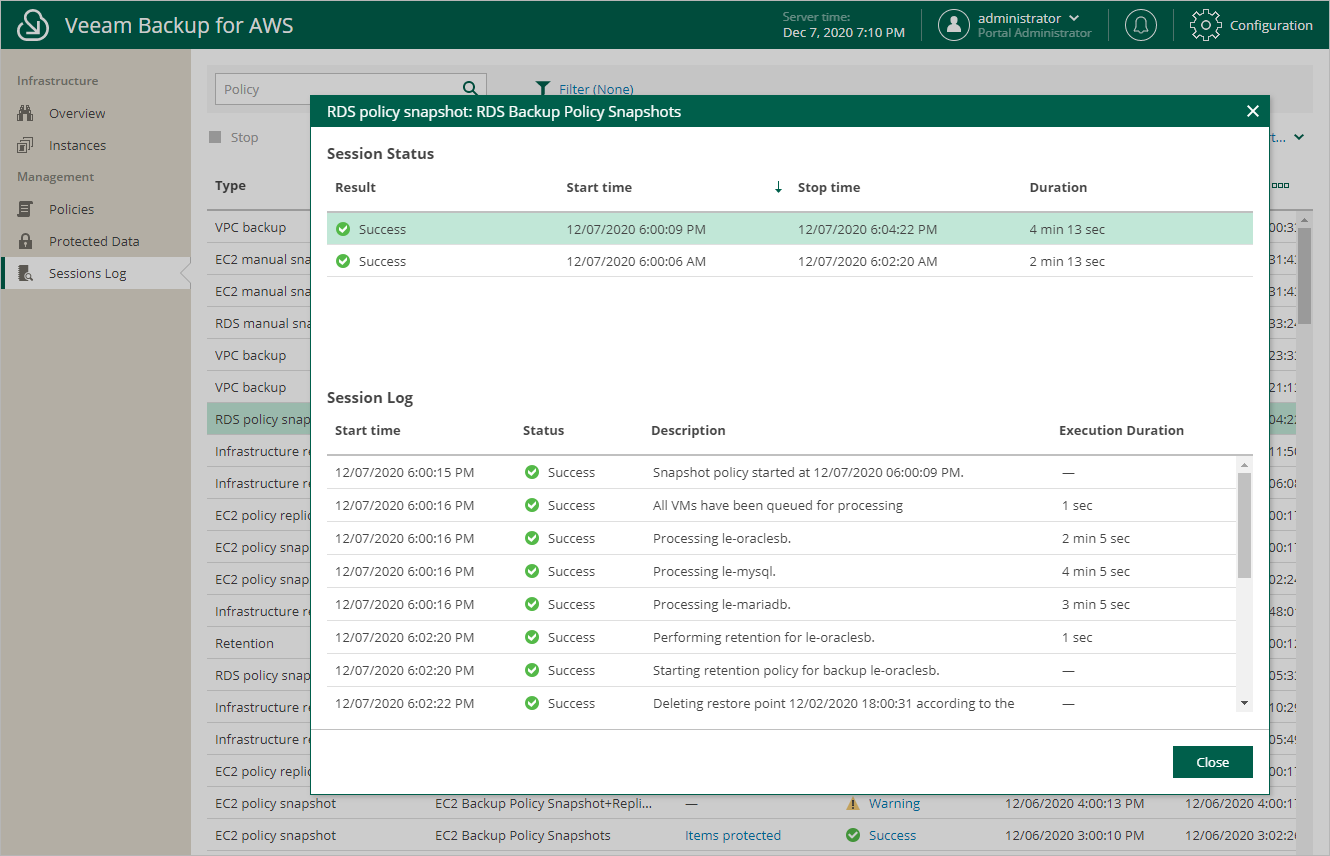Open the Instances page
Image resolution: width=1330 pixels, height=856 pixels.
[x=77, y=145]
